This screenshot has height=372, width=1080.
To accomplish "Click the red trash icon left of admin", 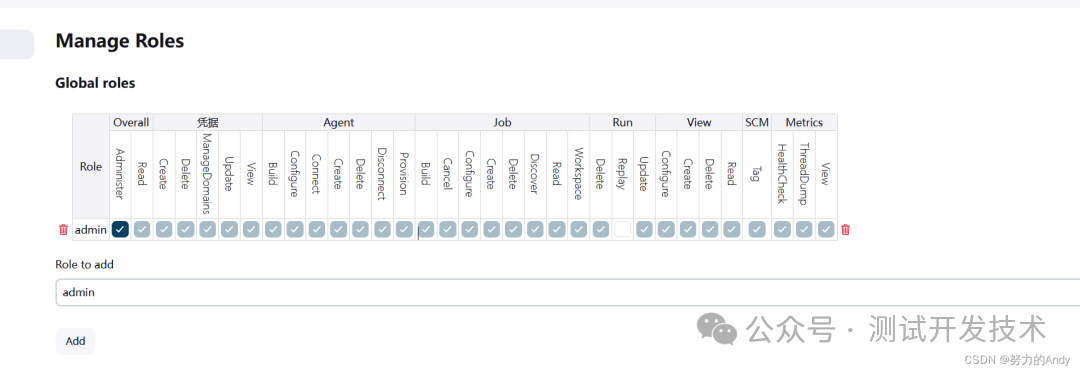I will click(x=63, y=229).
